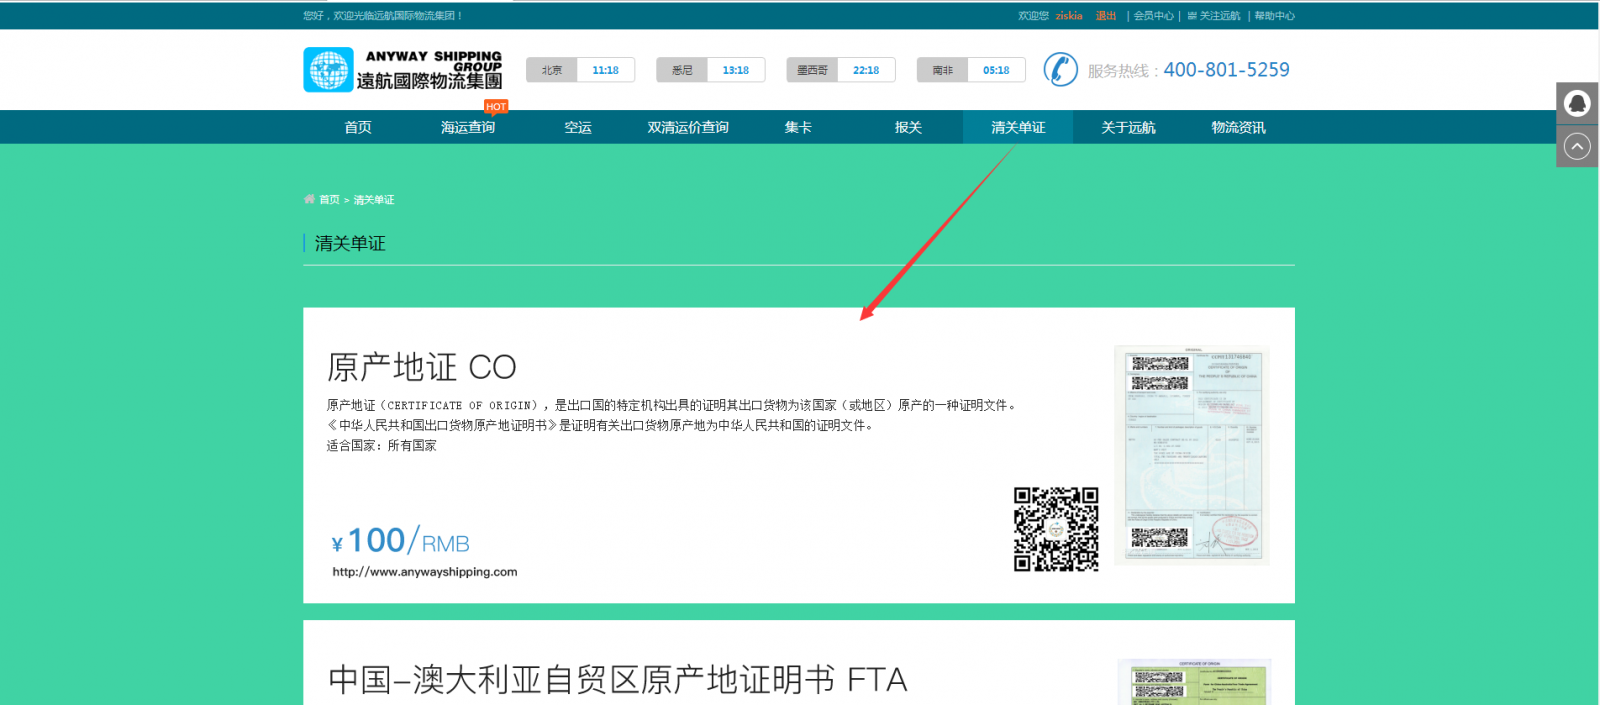Click the 退出 logout link
Viewport: 1600px width, 705px height.
[x=1105, y=16]
